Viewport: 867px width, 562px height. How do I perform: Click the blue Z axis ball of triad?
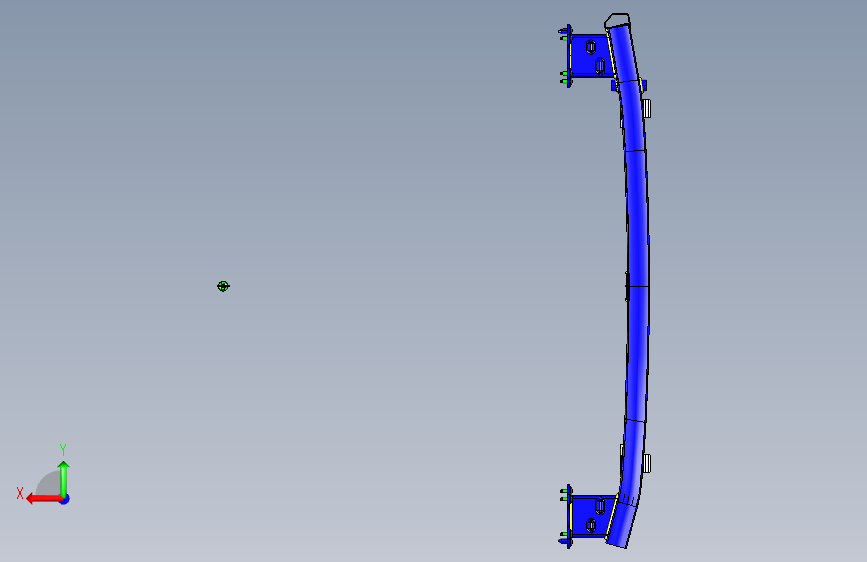(x=65, y=499)
